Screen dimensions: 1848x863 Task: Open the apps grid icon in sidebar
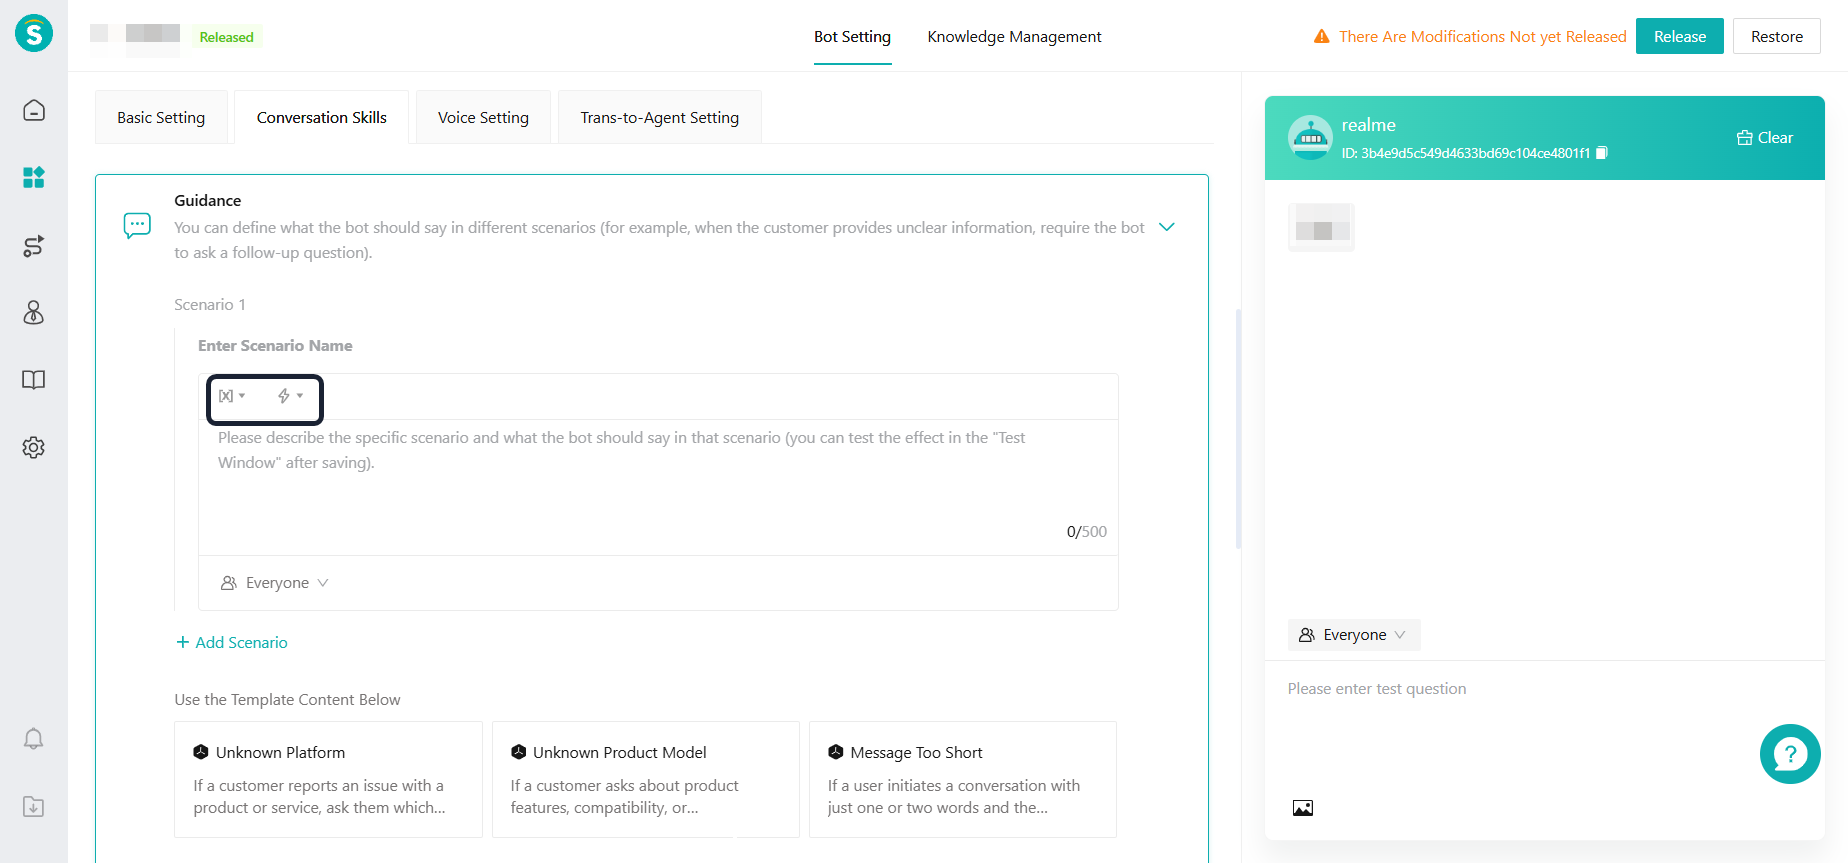(x=34, y=178)
